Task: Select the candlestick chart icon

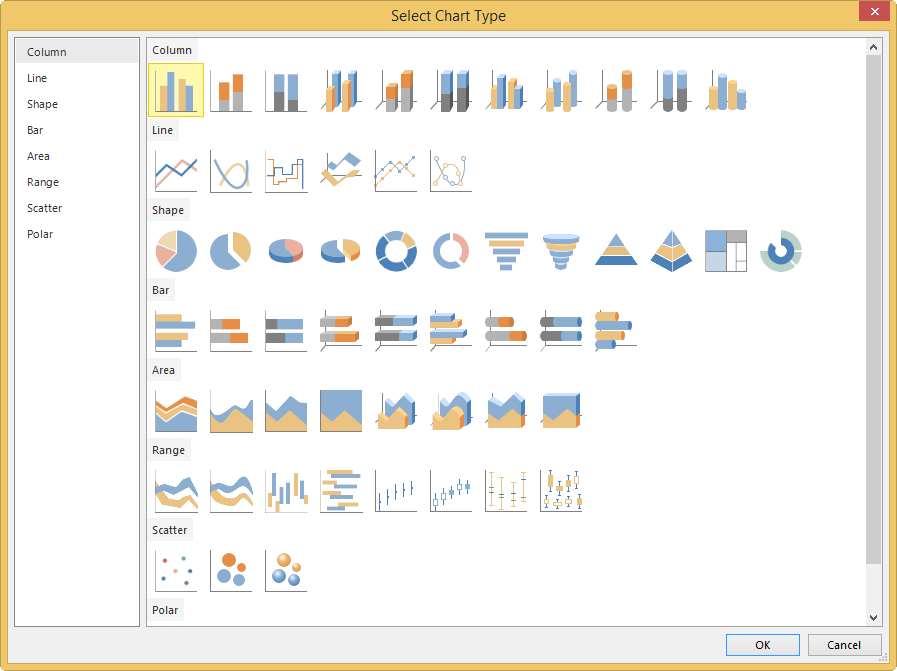Action: coord(451,491)
